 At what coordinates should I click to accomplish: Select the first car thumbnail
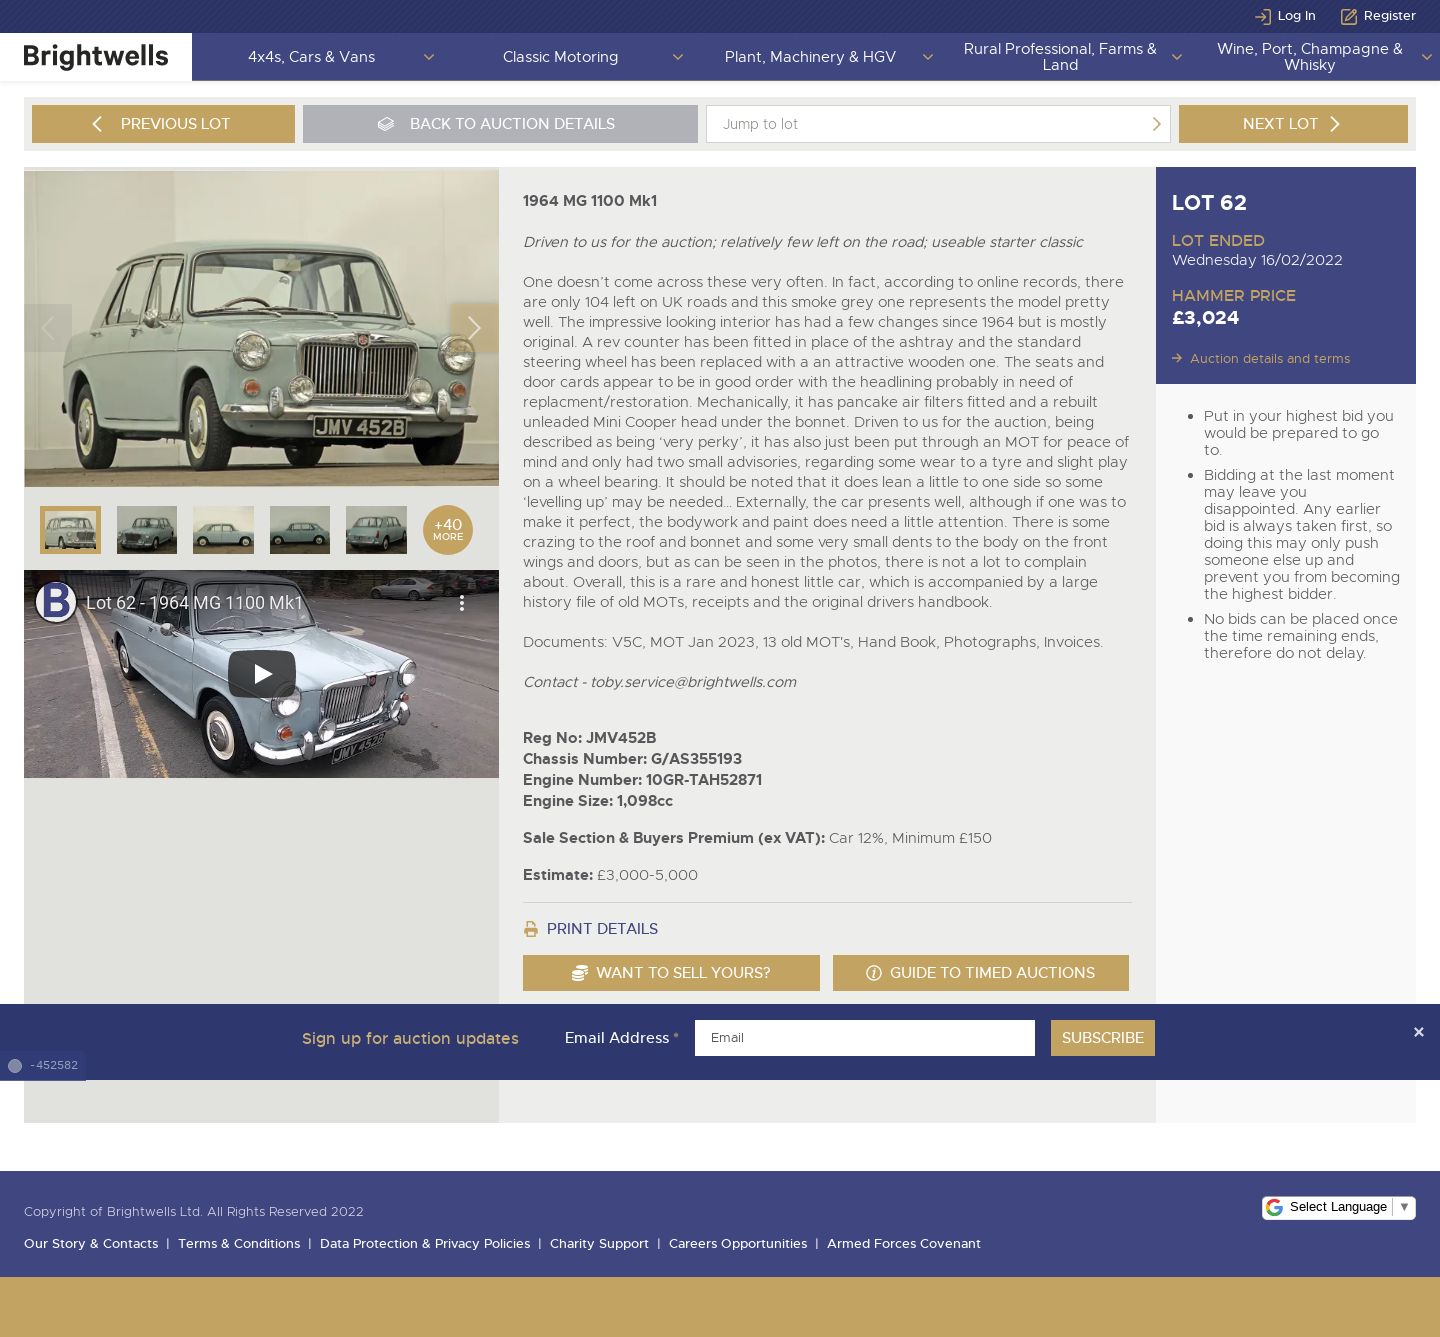click(70, 530)
